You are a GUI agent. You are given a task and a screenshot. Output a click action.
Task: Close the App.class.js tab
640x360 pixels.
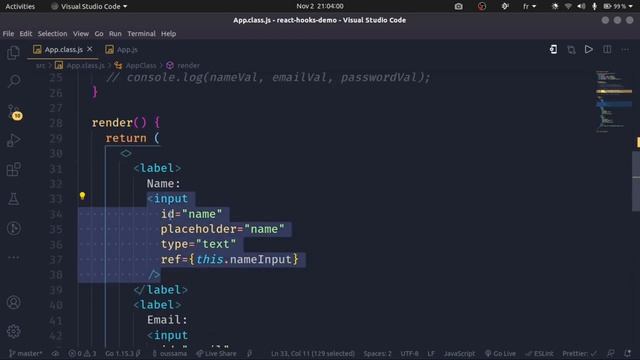[x=89, y=49]
